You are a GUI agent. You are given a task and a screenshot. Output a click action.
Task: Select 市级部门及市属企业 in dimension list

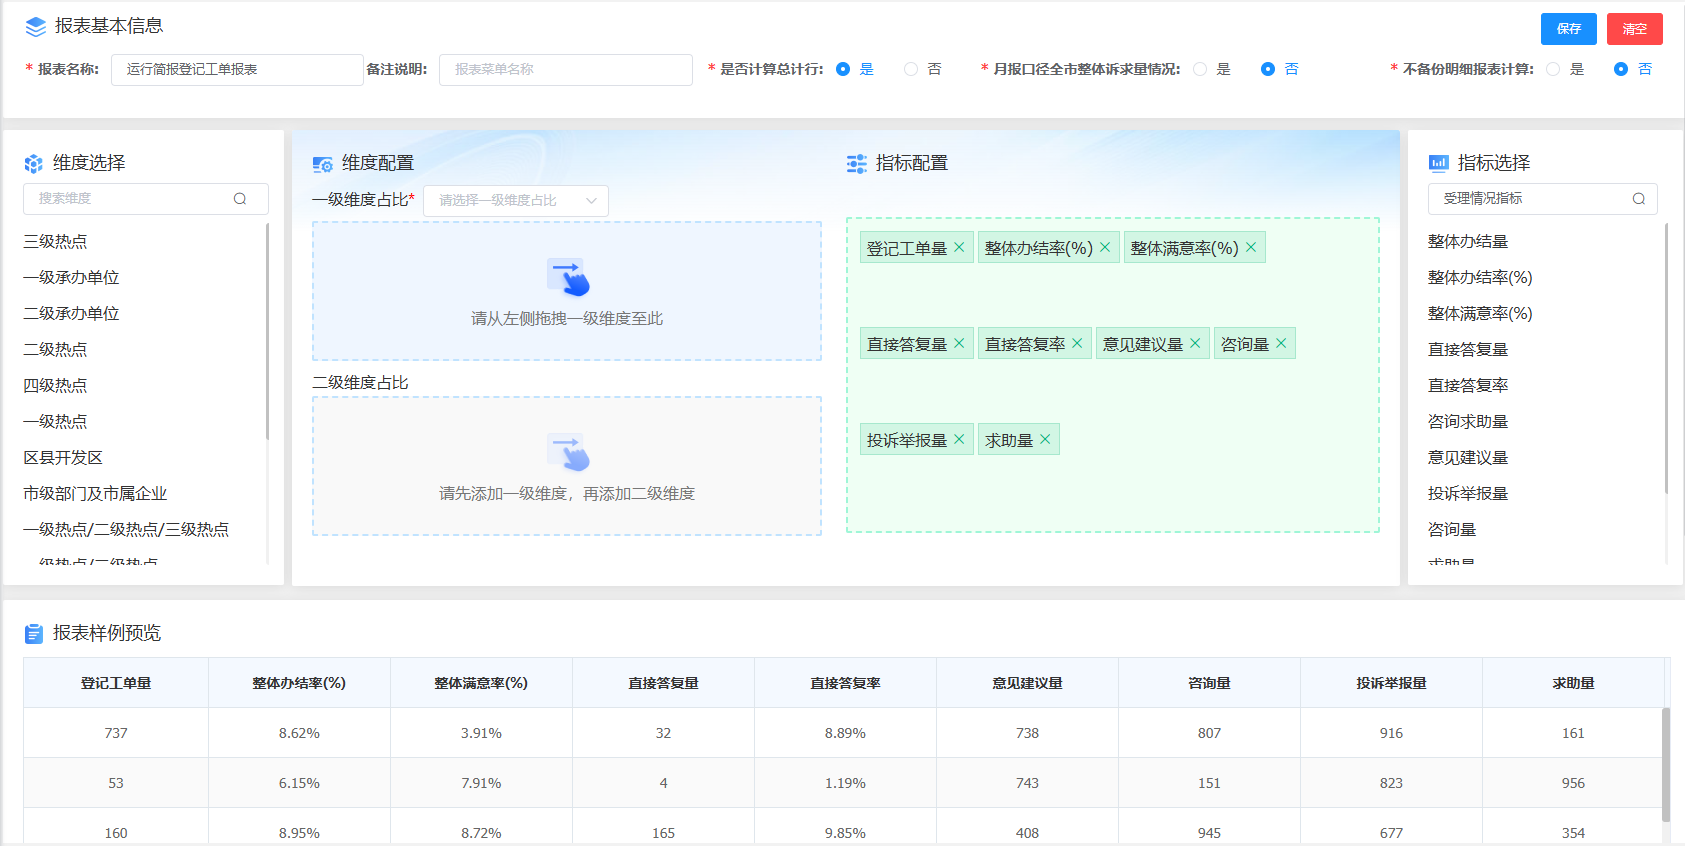point(95,493)
